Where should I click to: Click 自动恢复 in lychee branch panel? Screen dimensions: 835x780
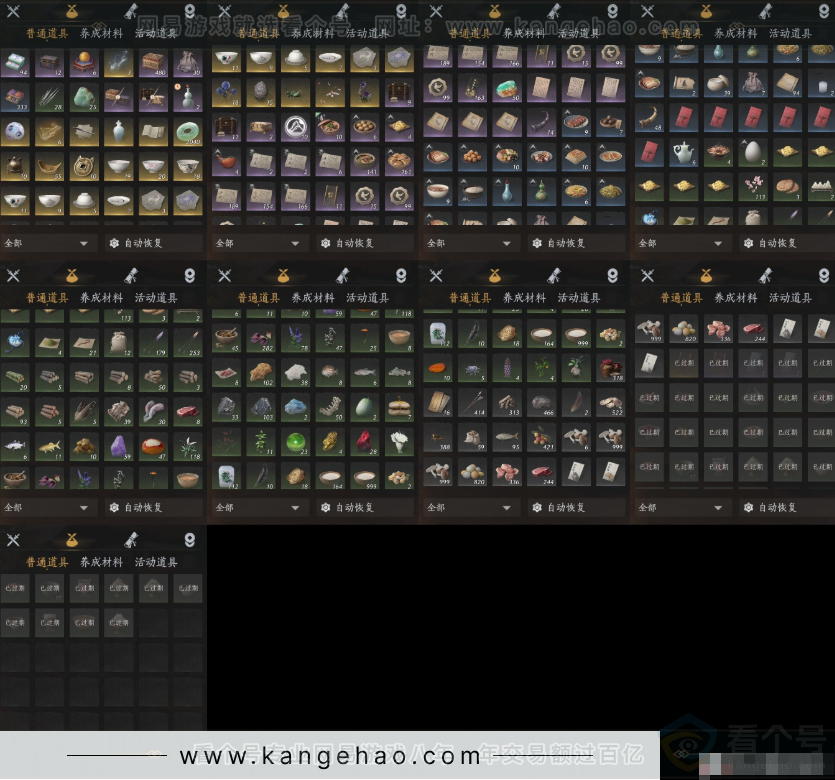(x=576, y=507)
